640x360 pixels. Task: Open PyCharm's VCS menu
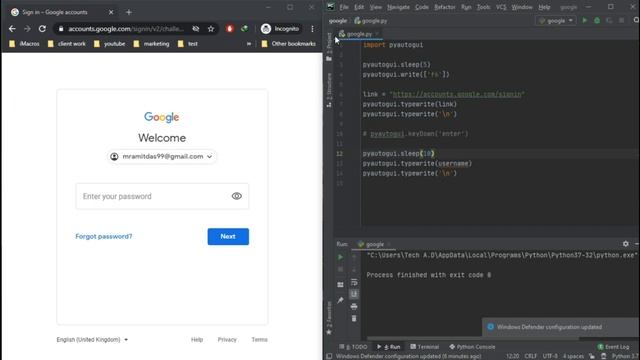click(x=501, y=7)
